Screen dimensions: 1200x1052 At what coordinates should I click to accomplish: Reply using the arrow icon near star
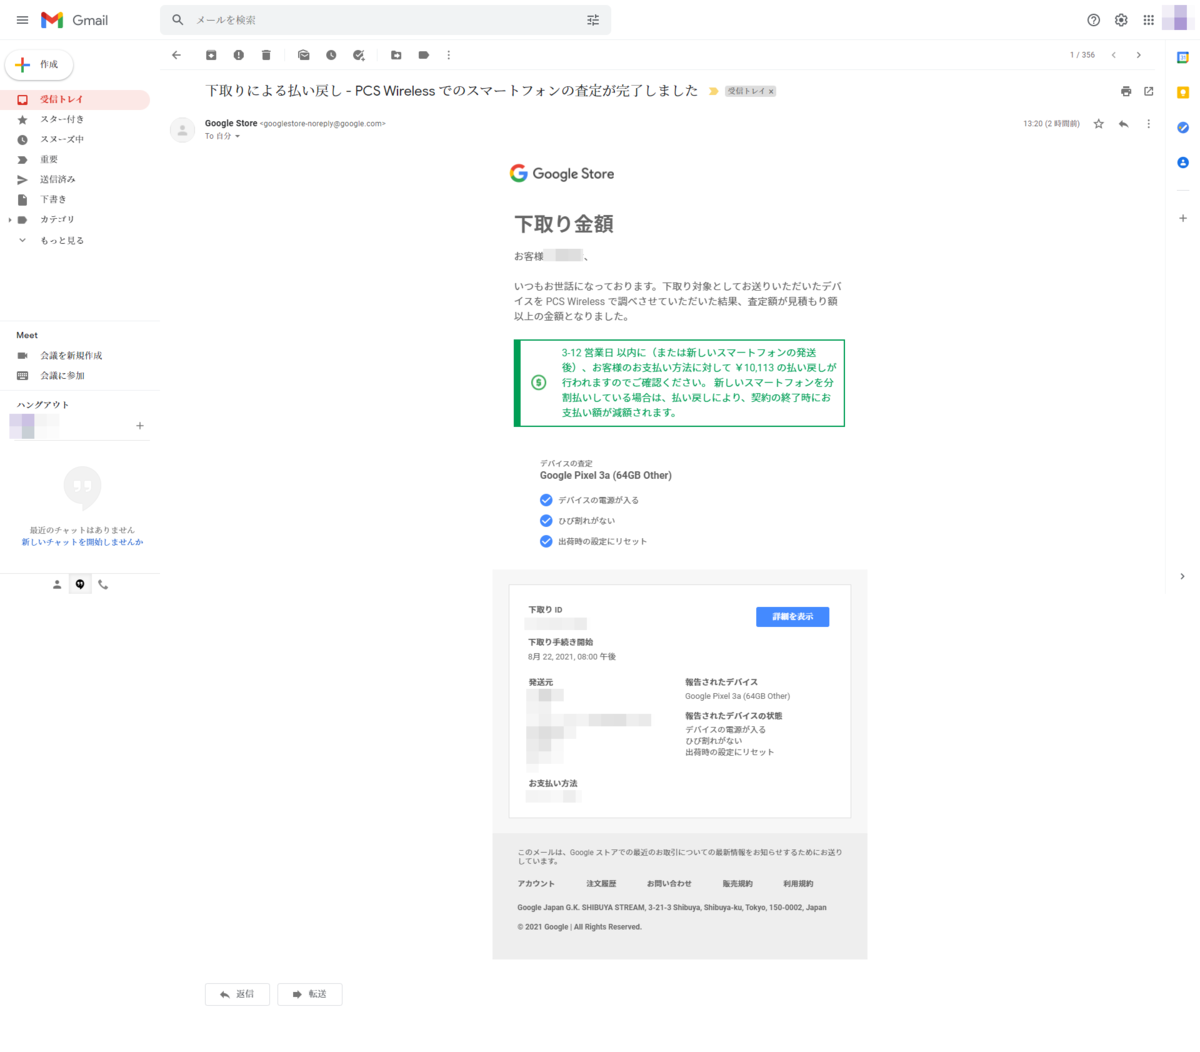(x=1124, y=124)
